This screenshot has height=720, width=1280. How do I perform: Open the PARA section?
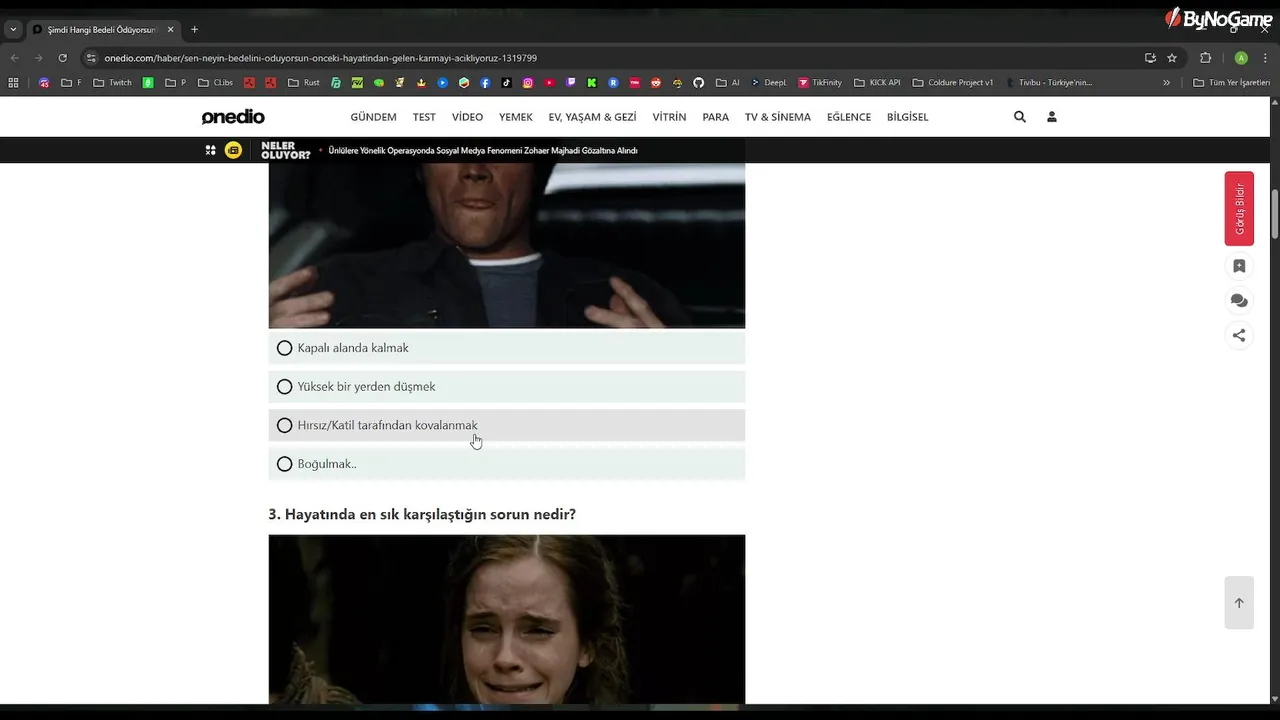click(716, 117)
